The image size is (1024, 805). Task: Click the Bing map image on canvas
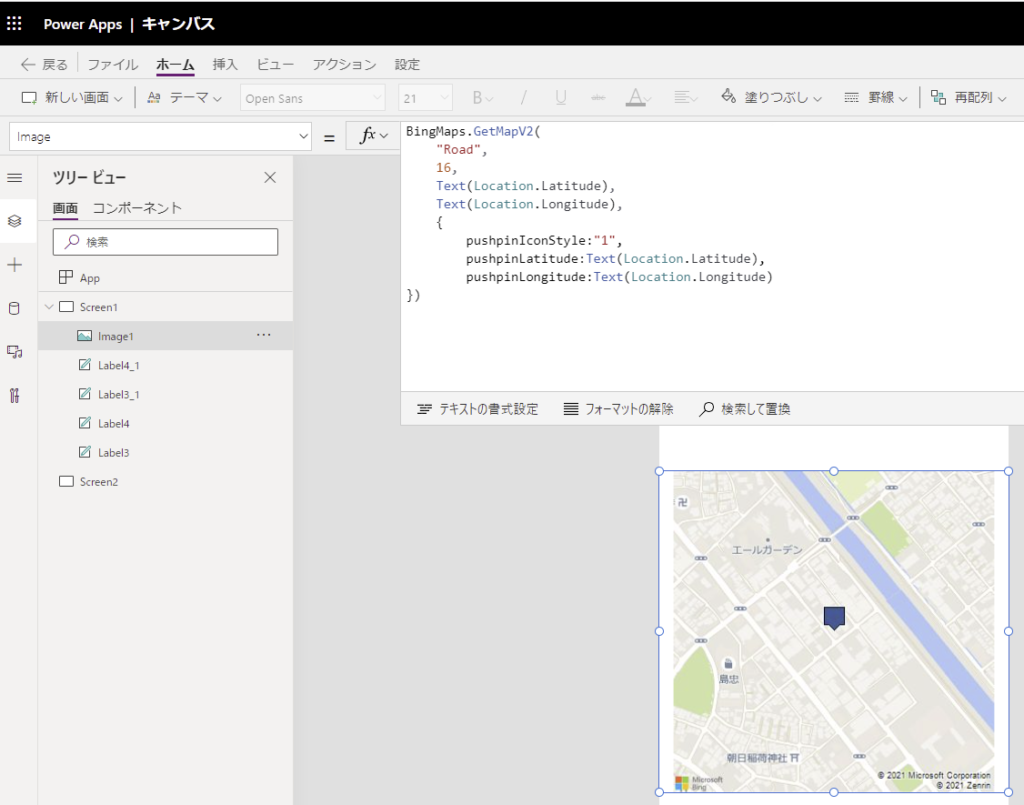pos(834,631)
